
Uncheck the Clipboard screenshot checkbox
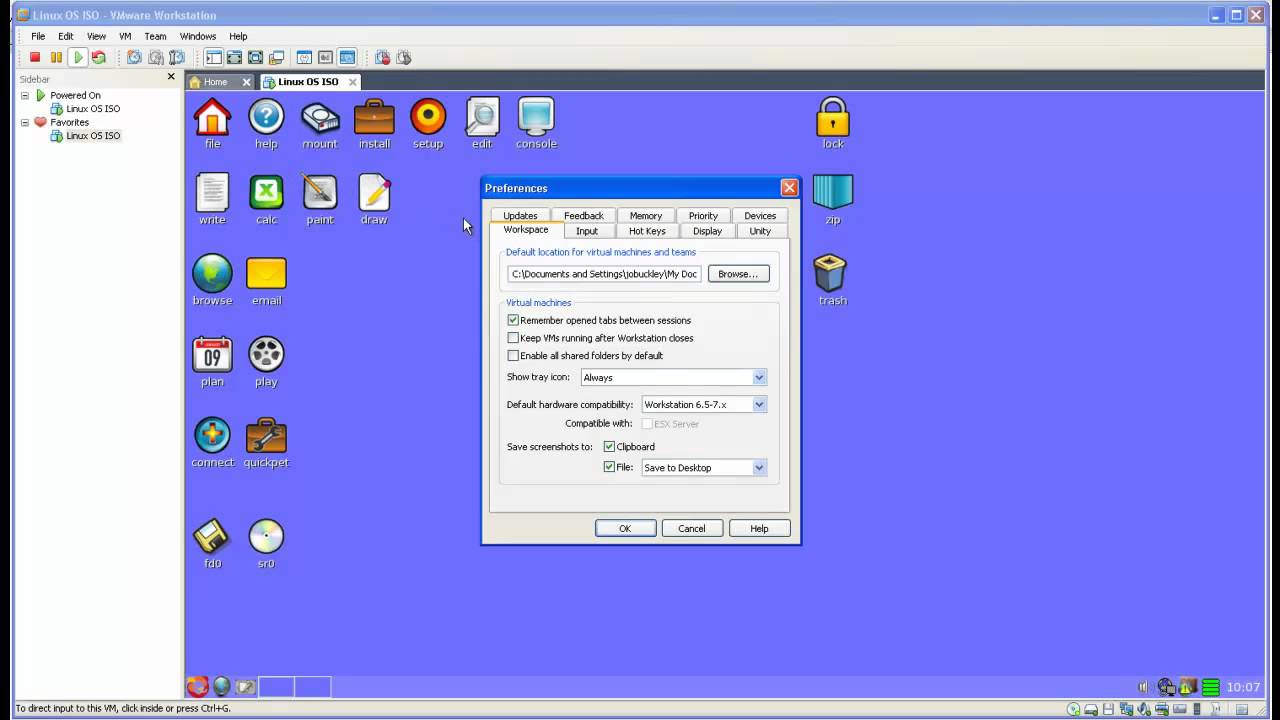pyautogui.click(x=609, y=447)
